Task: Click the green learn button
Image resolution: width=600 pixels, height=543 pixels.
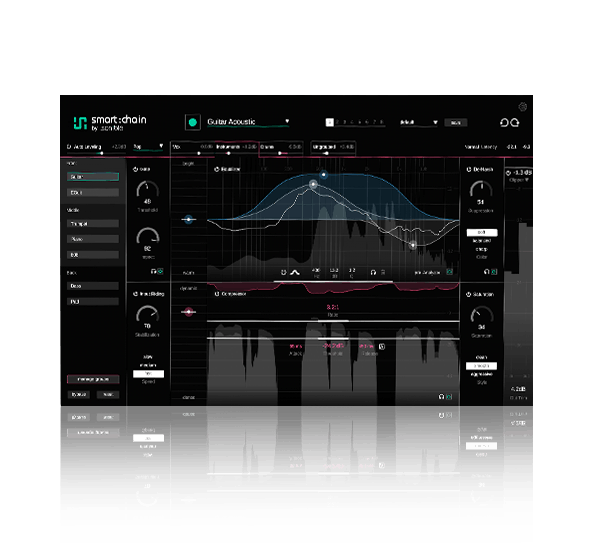Action: pyautogui.click(x=192, y=122)
